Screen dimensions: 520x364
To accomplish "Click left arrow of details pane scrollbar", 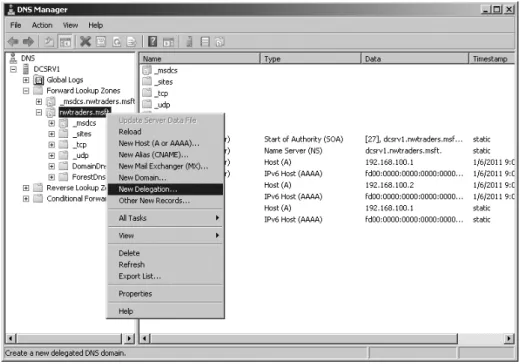I will 144,339.
